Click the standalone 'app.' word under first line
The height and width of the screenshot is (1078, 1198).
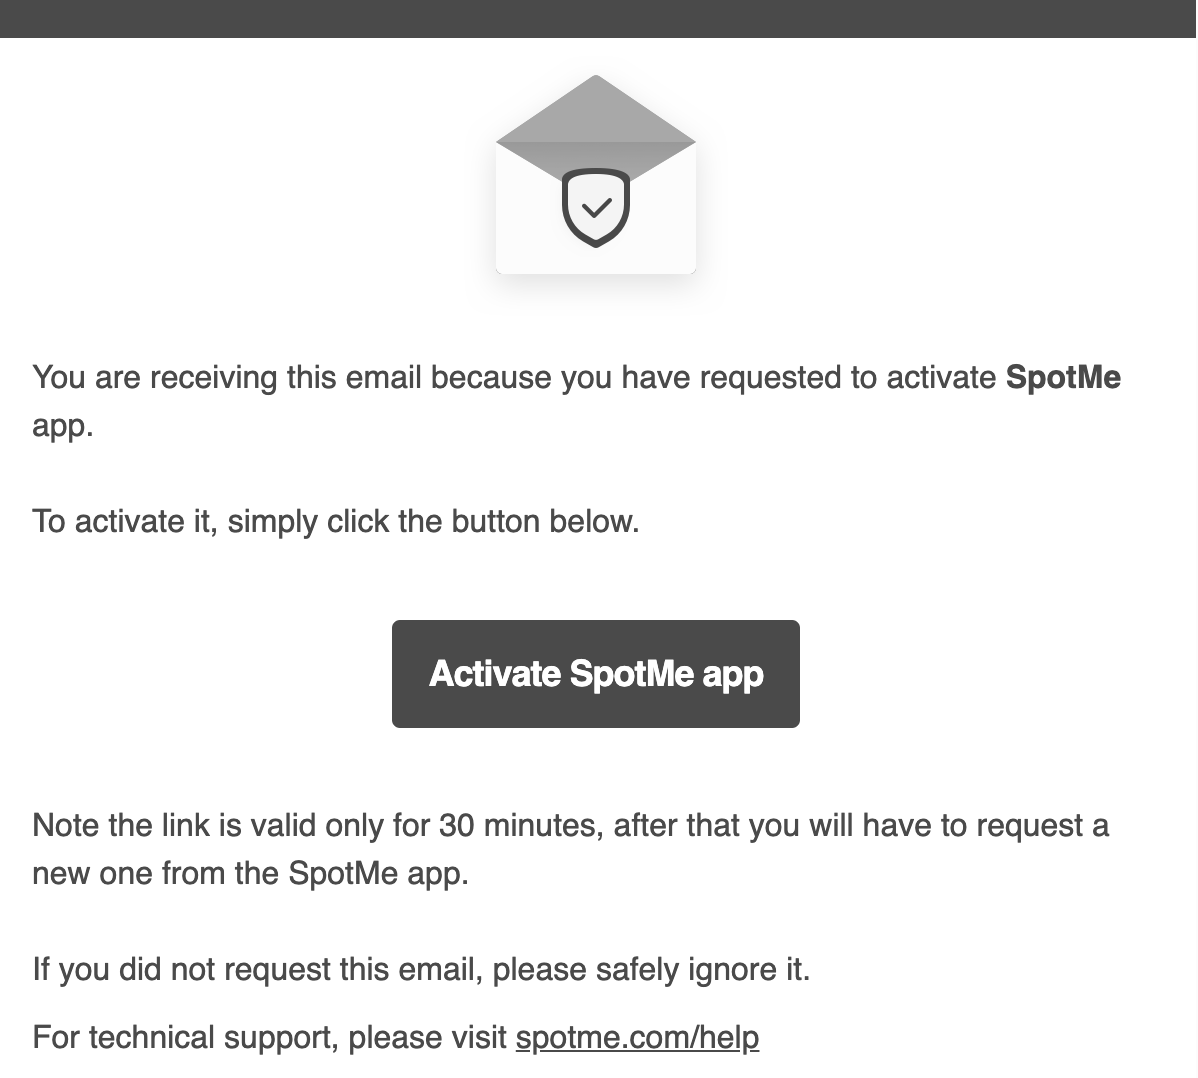[x=63, y=426]
